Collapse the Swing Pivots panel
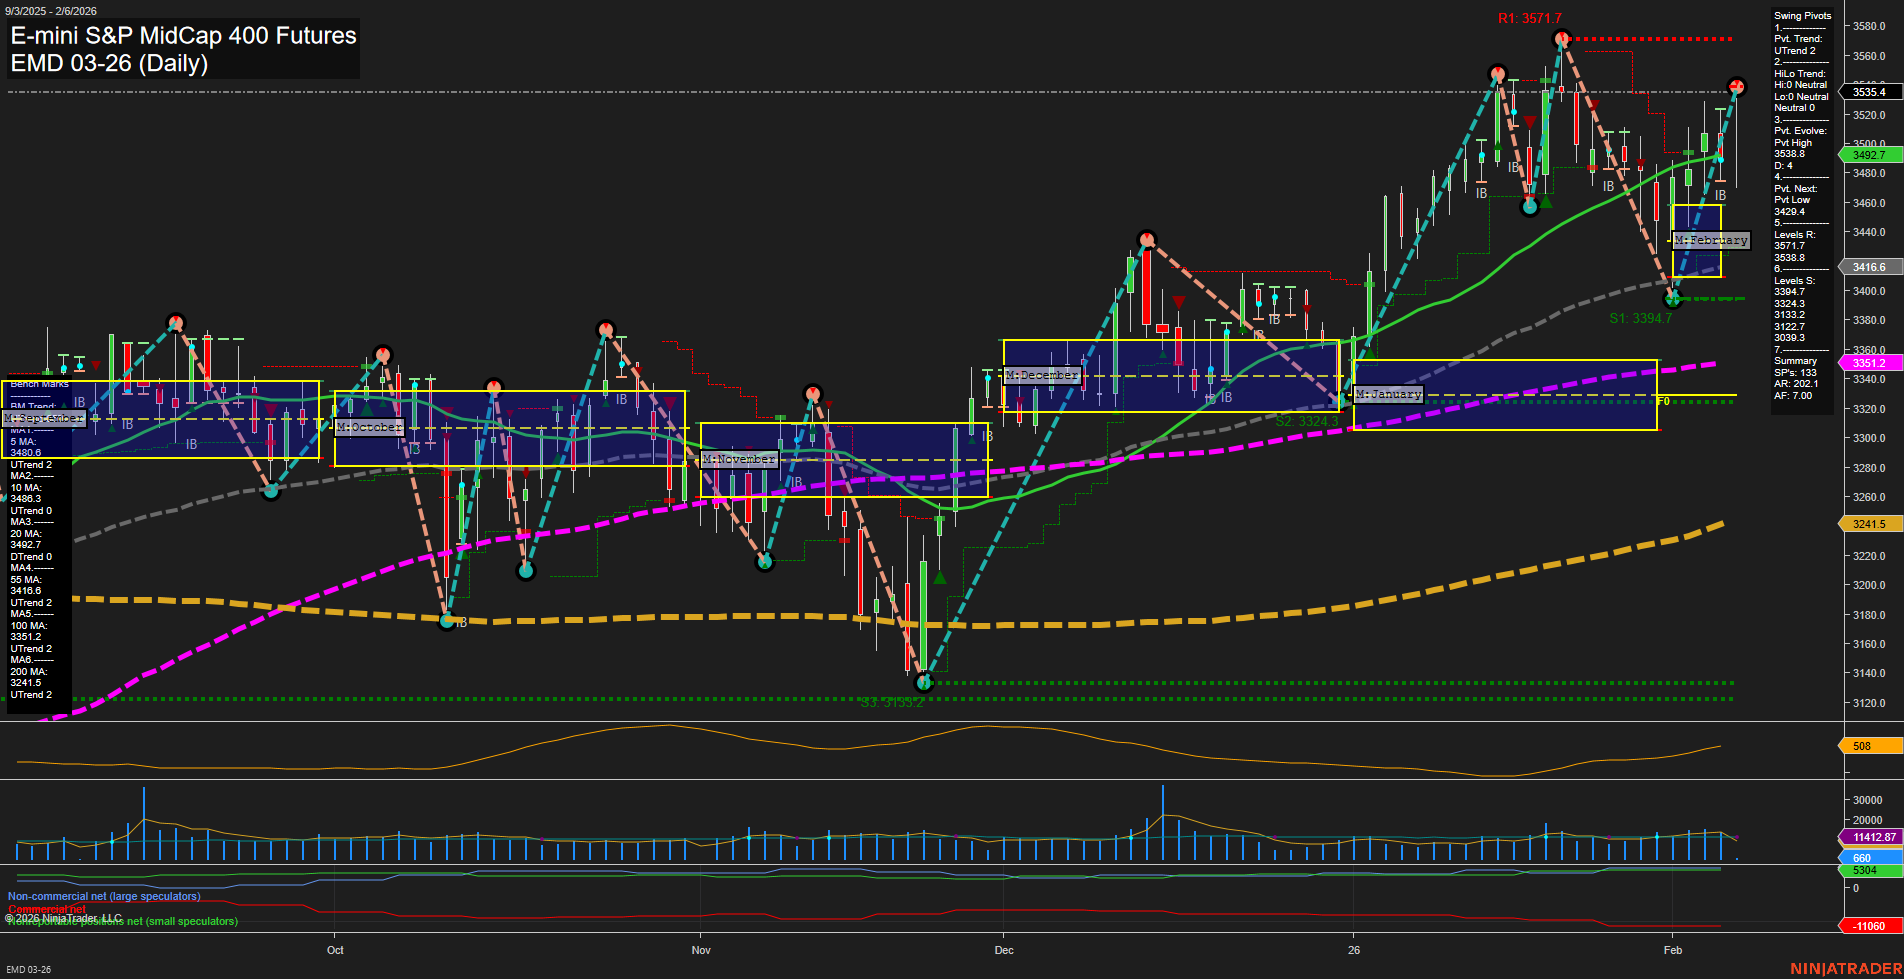The height and width of the screenshot is (979, 1904). click(x=1801, y=15)
